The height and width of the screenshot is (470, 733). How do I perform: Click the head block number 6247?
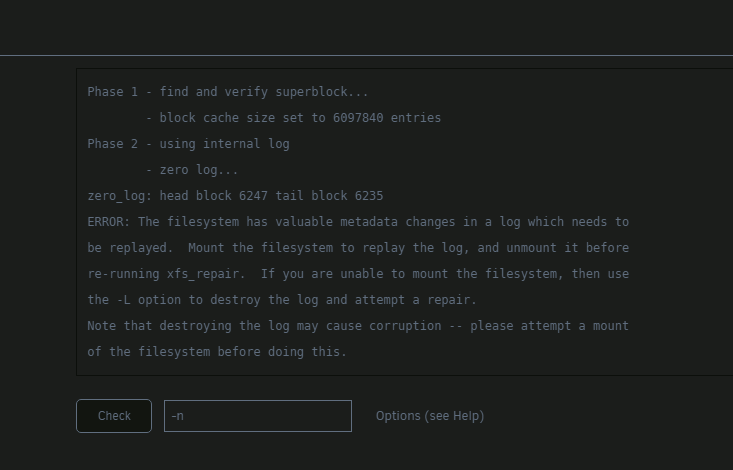pos(253,195)
